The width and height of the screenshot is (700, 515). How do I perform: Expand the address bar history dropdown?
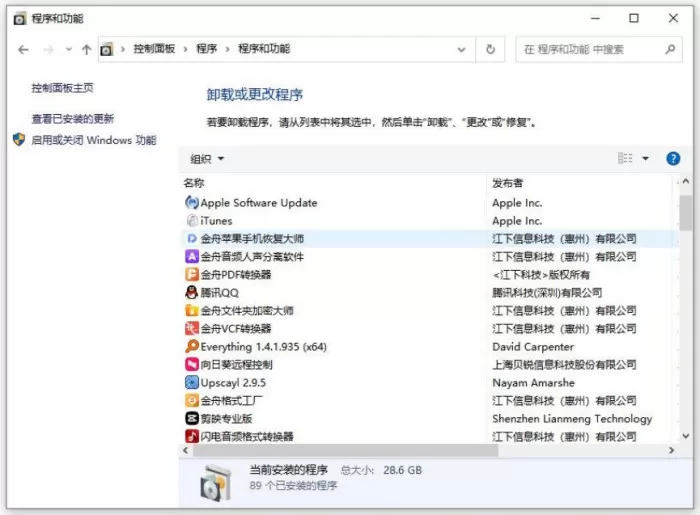(462, 50)
